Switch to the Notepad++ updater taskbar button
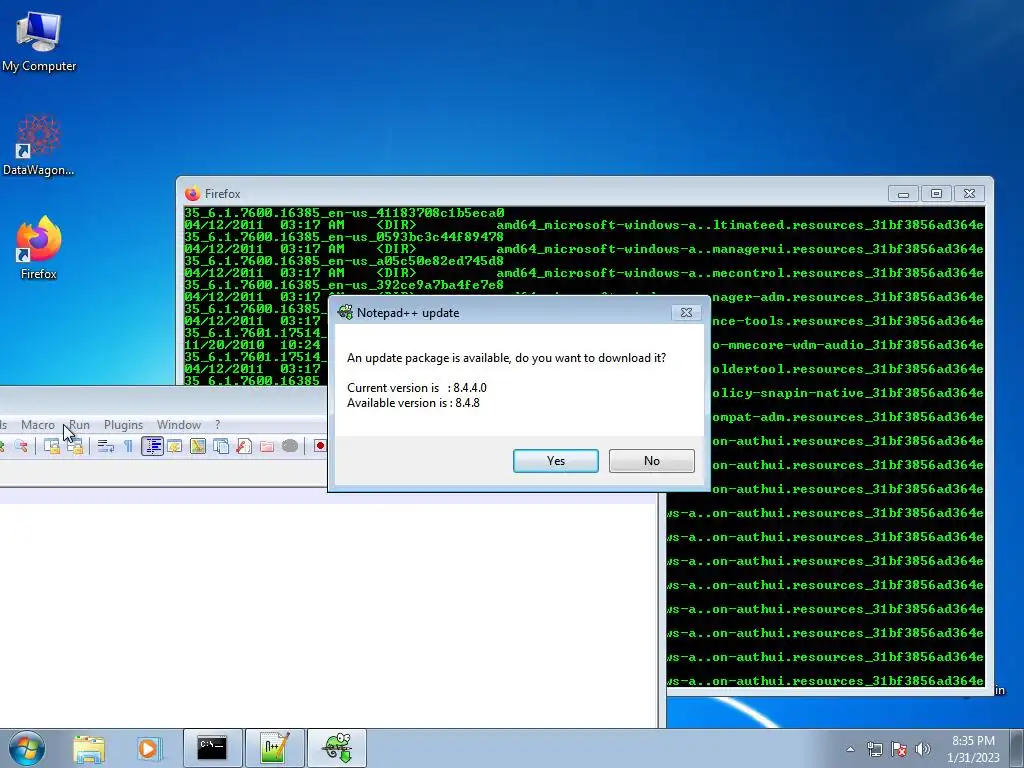Screen dimensions: 1024x768 click(337, 748)
